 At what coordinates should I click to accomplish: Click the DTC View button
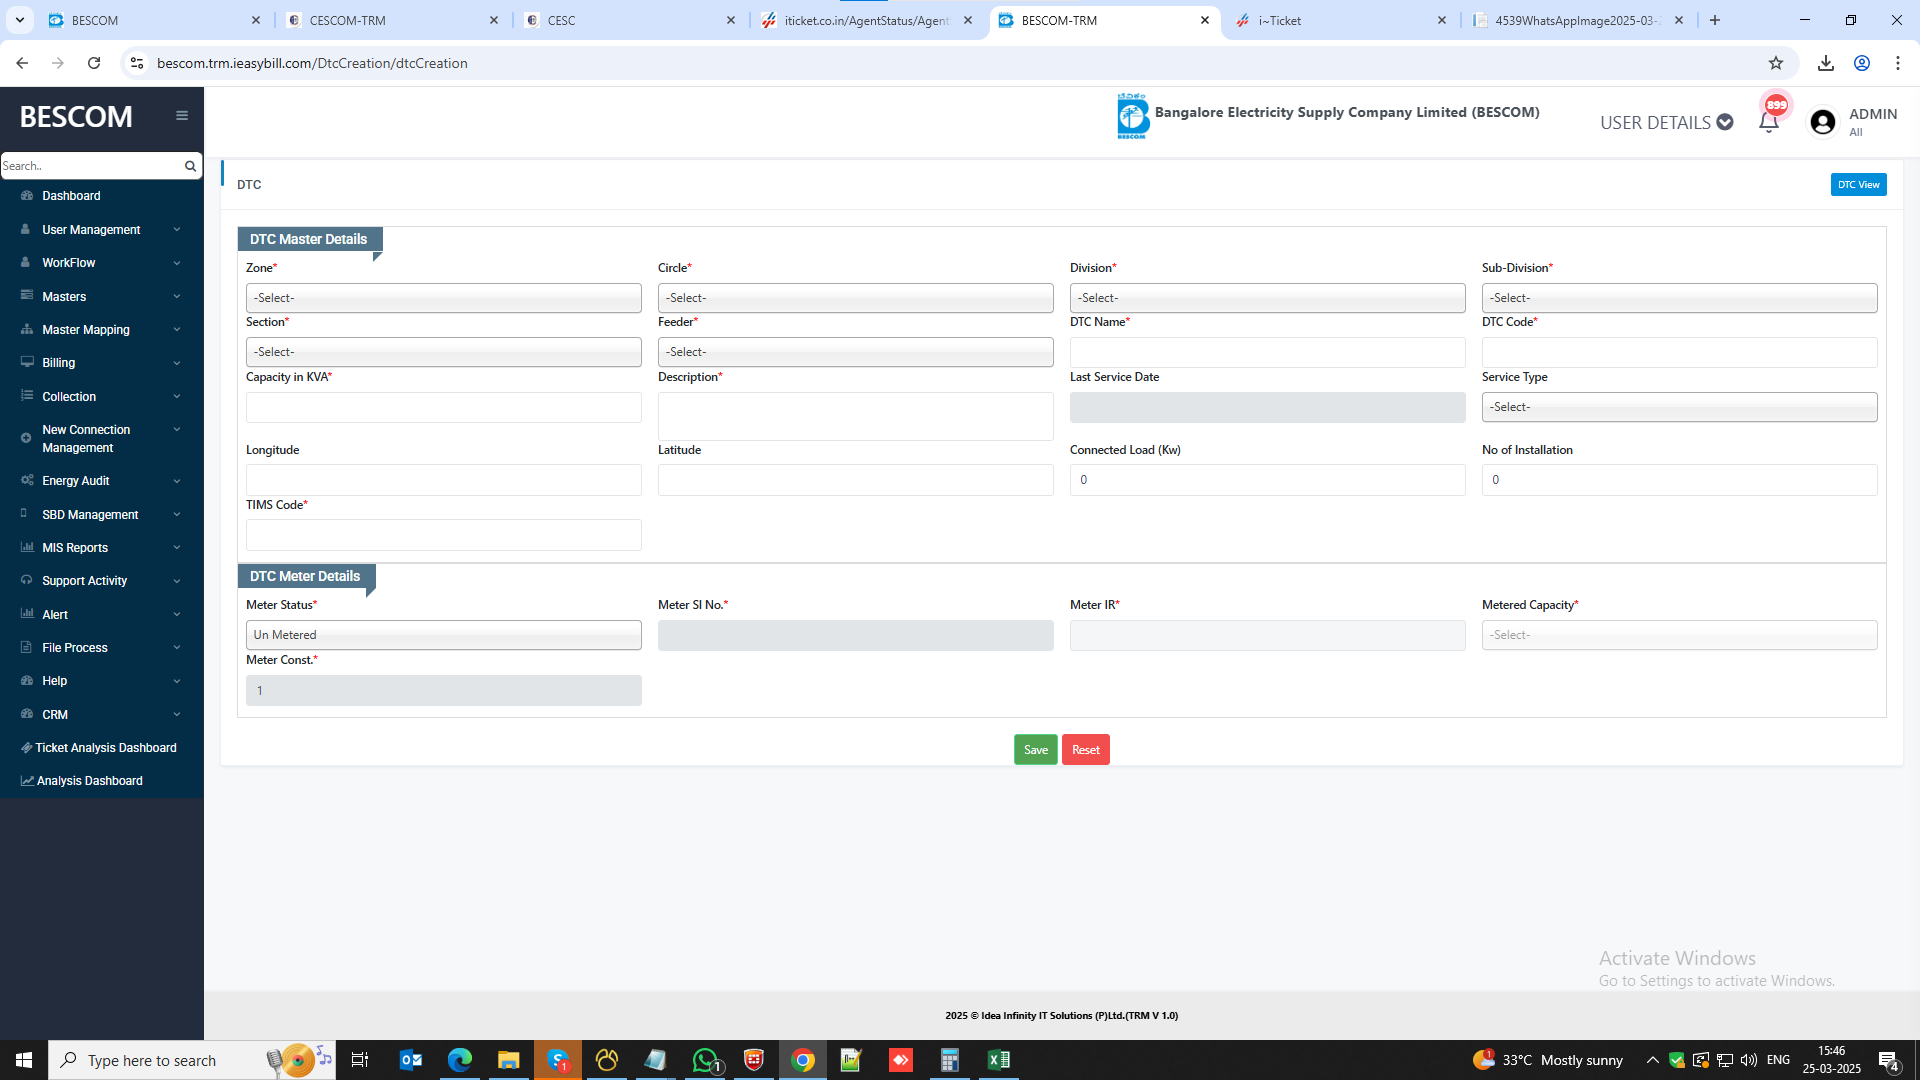pyautogui.click(x=1858, y=185)
